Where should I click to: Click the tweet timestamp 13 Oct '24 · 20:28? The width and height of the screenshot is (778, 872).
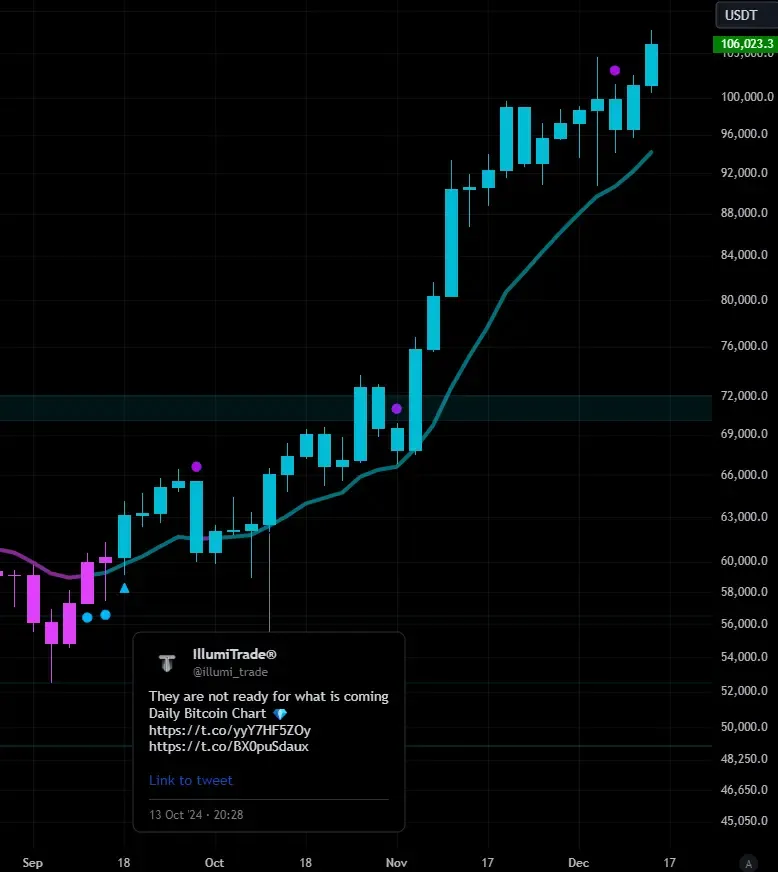coord(196,815)
